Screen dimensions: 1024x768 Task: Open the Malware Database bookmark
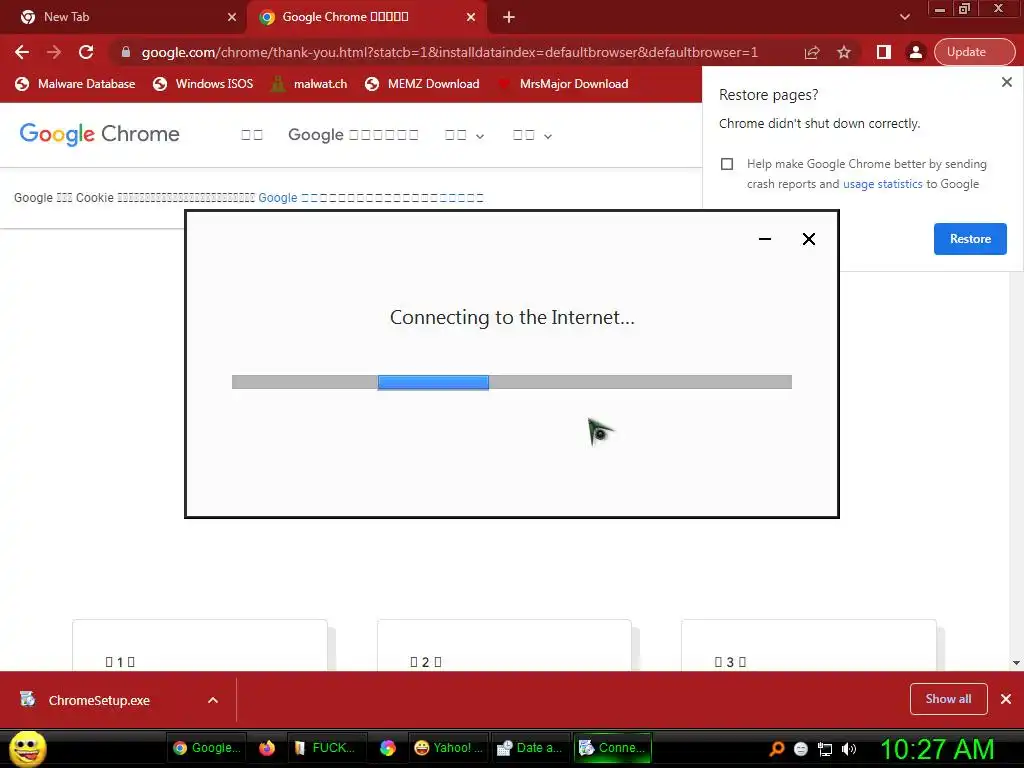click(x=75, y=84)
